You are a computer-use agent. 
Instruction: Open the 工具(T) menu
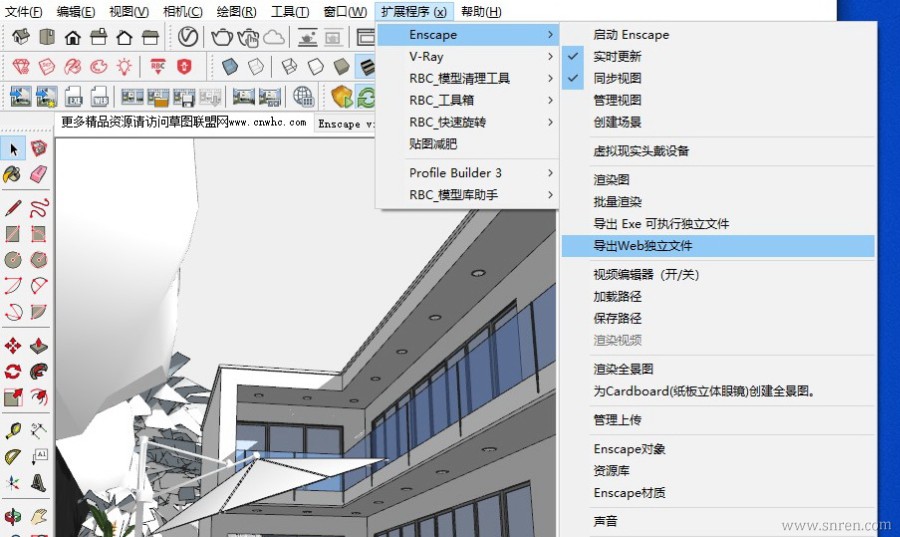(290, 11)
